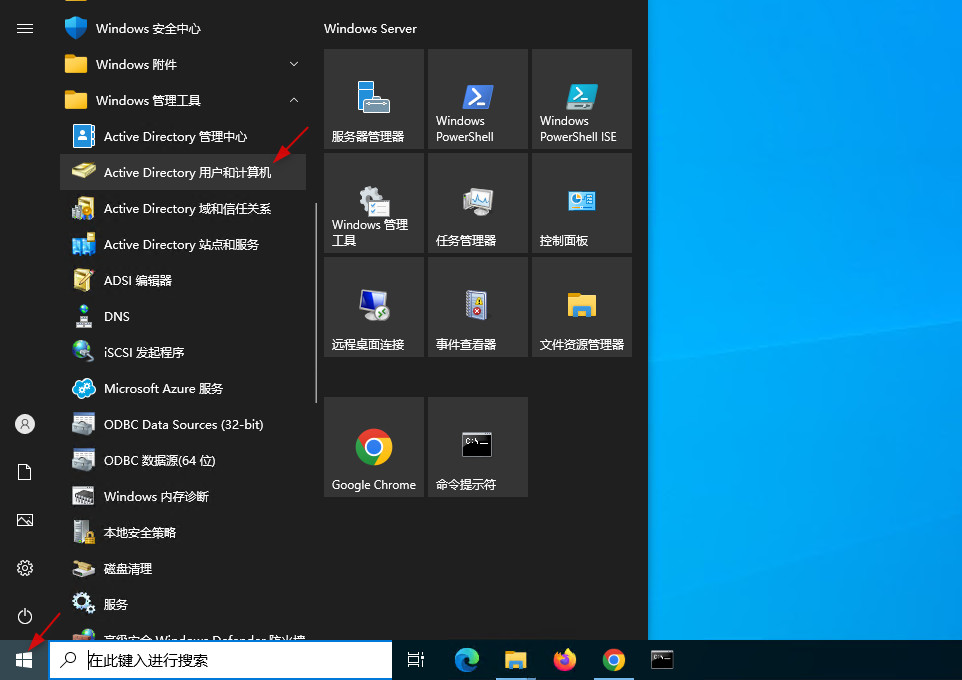This screenshot has height=680, width=962.
Task: Launch Active Directory 用户和计算机
Action: point(183,172)
